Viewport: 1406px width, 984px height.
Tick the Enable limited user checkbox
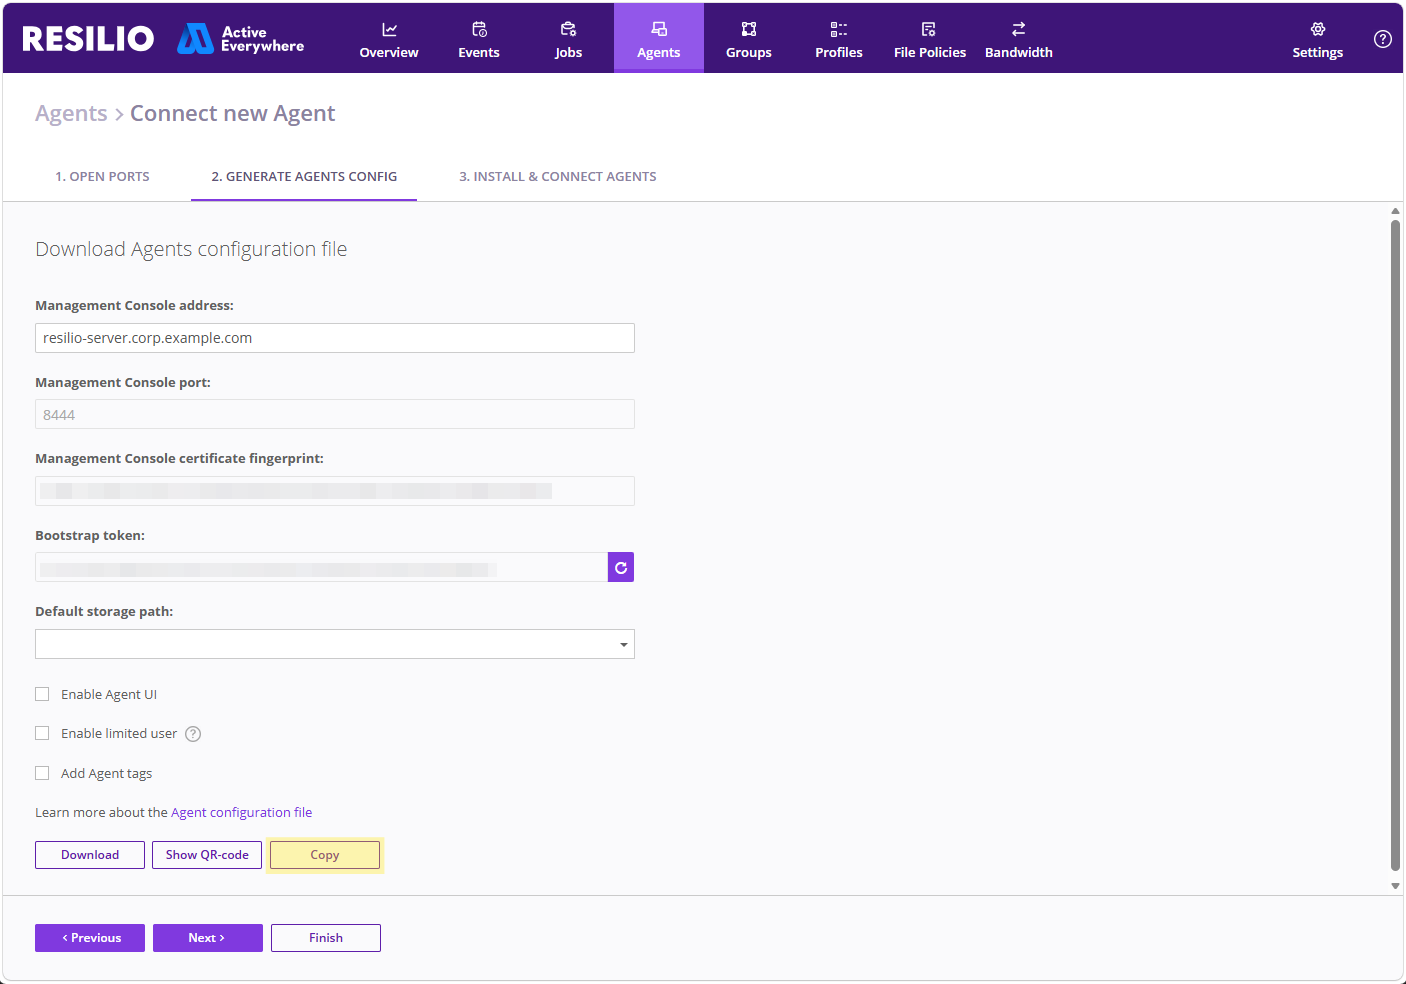42,733
